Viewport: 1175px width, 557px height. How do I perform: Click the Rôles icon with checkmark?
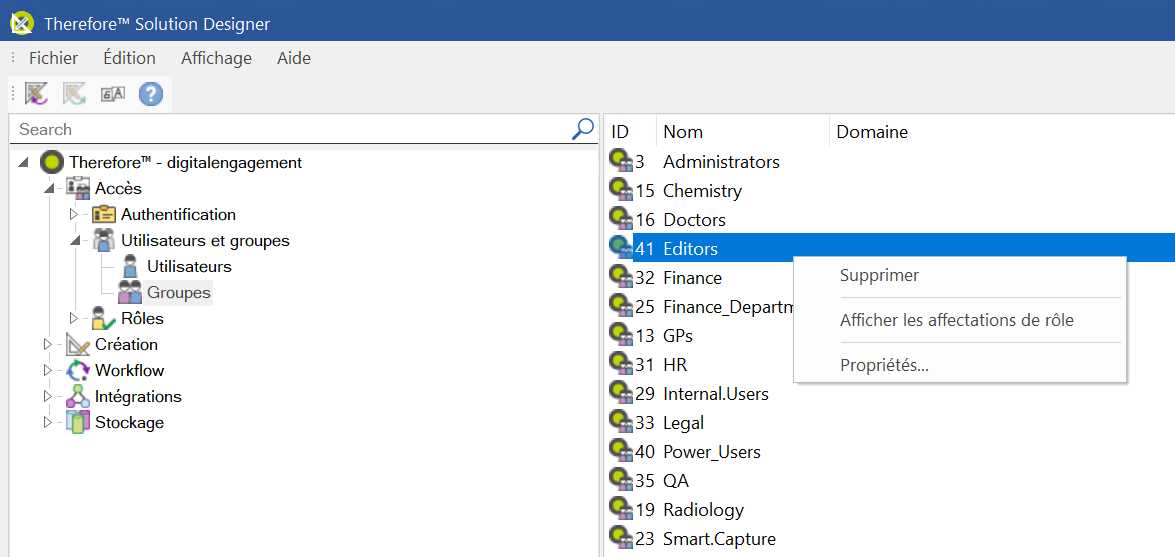coord(104,319)
